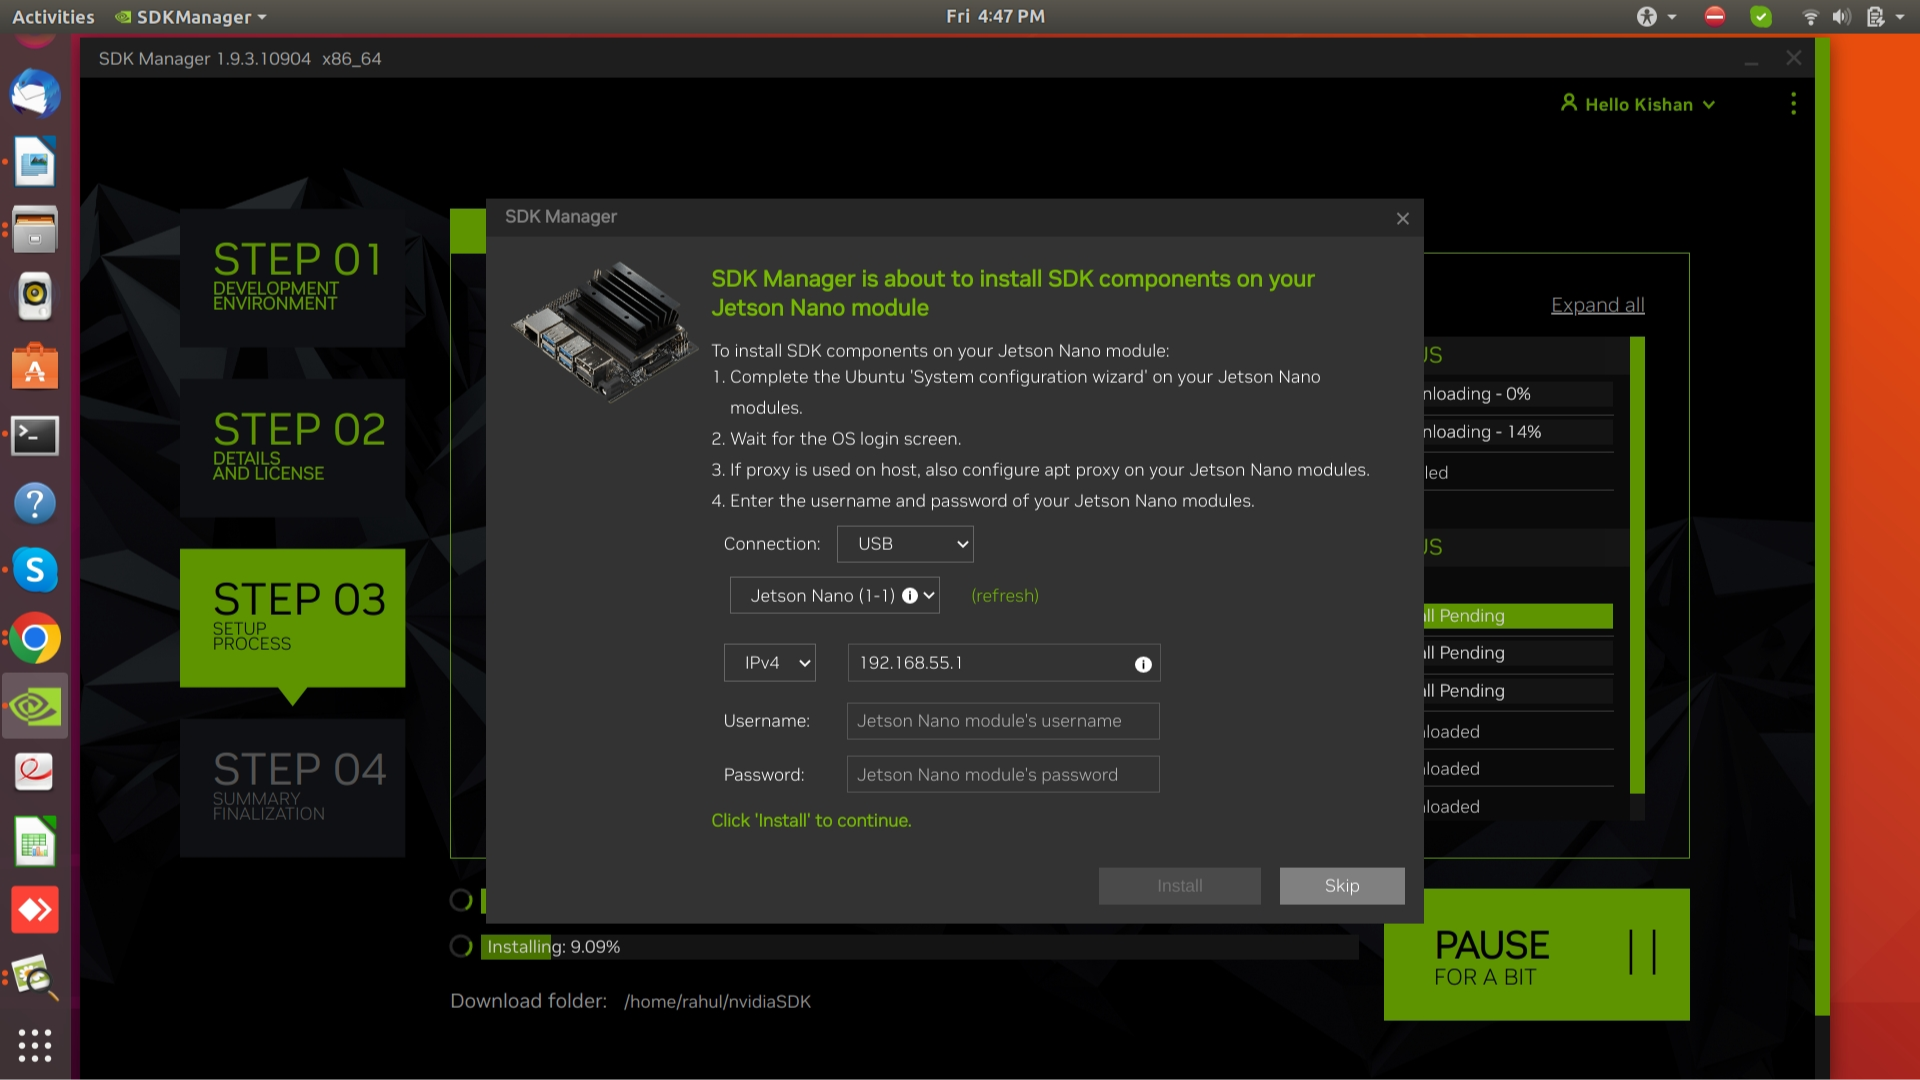The width and height of the screenshot is (1920, 1080).
Task: Open Terminal from the dock
Action: tap(35, 436)
